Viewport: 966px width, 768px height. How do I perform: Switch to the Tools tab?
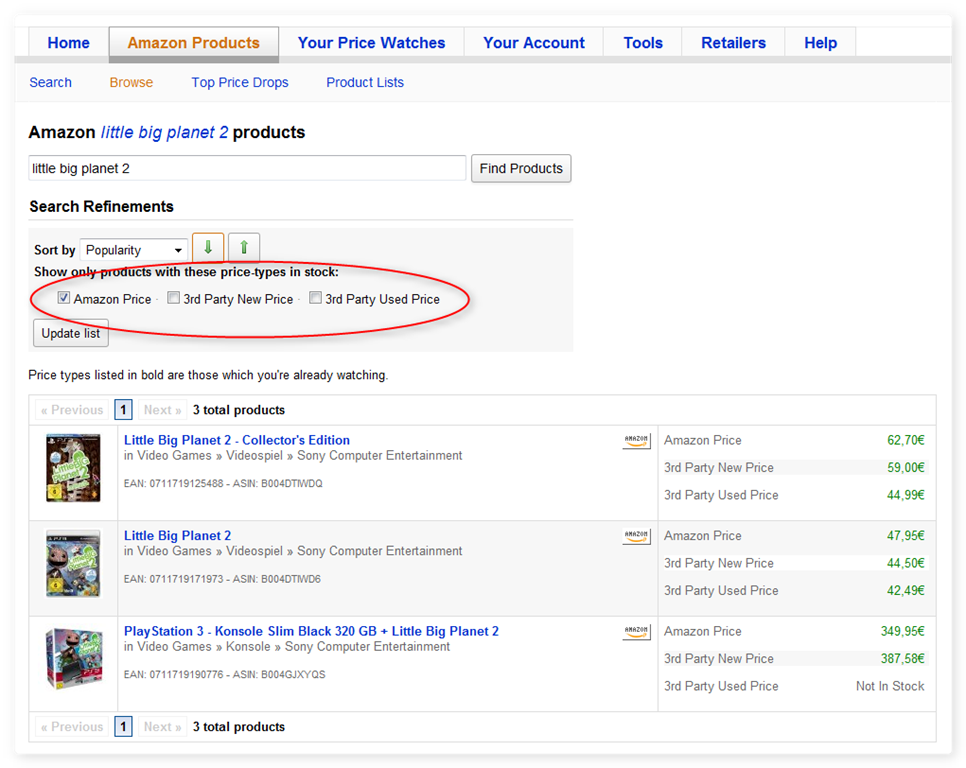643,42
